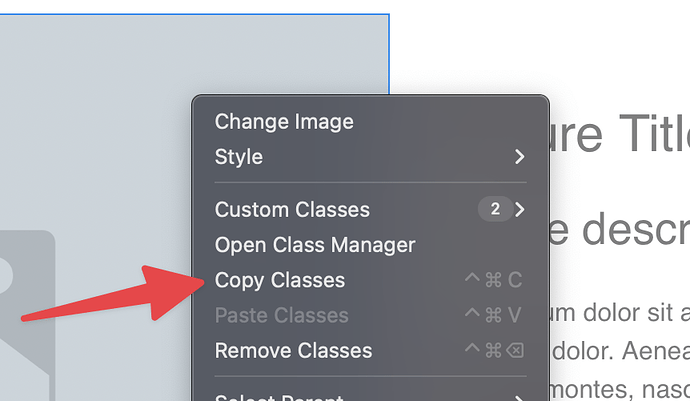Select the description subheading text

pos(620,230)
